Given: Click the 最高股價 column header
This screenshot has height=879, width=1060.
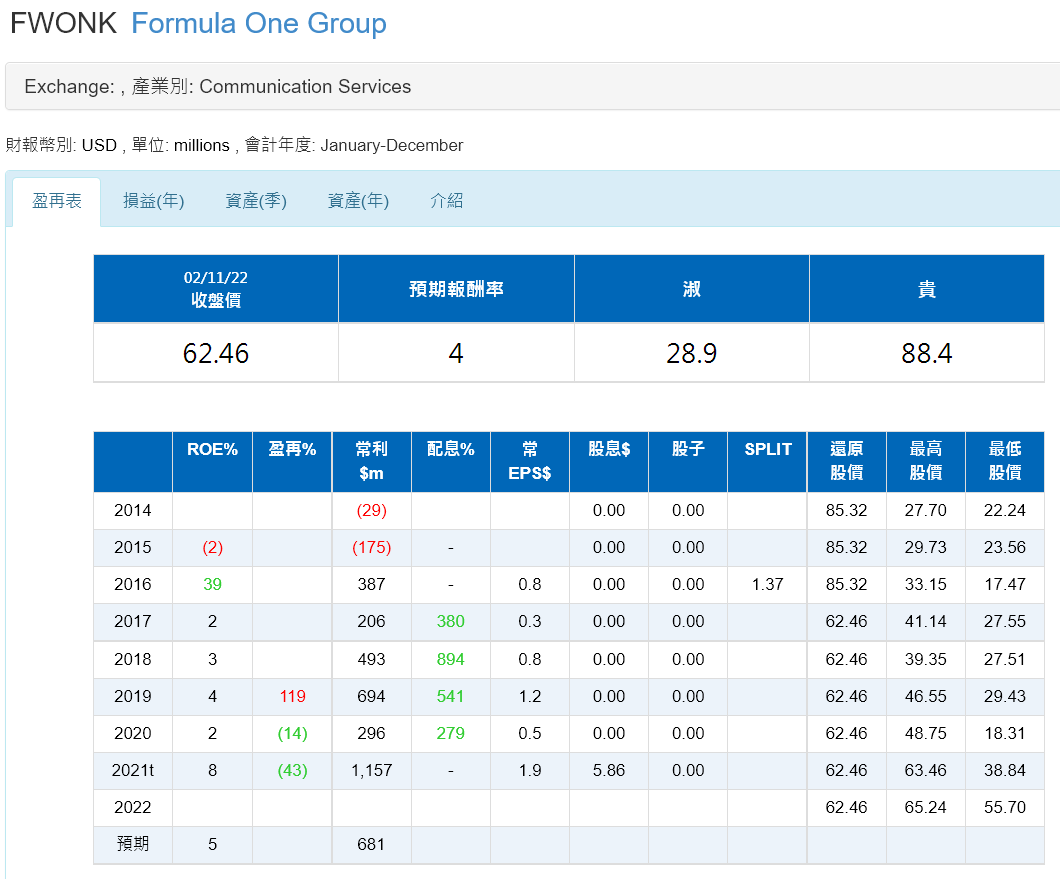Looking at the screenshot, I should 925,462.
